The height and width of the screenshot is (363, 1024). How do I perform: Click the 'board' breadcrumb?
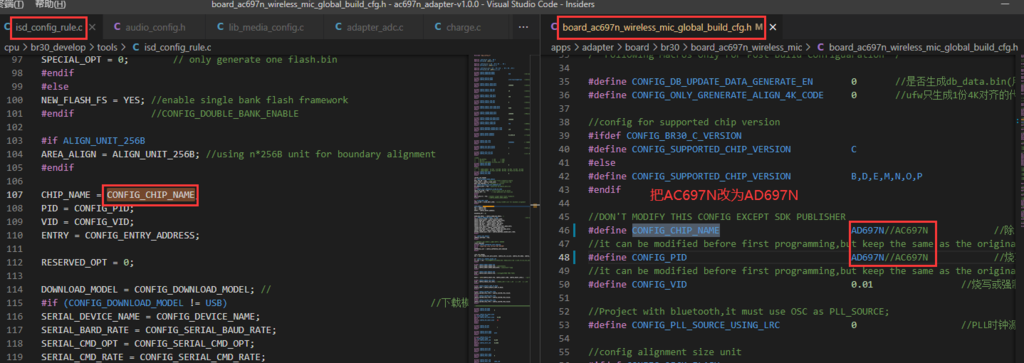637,47
